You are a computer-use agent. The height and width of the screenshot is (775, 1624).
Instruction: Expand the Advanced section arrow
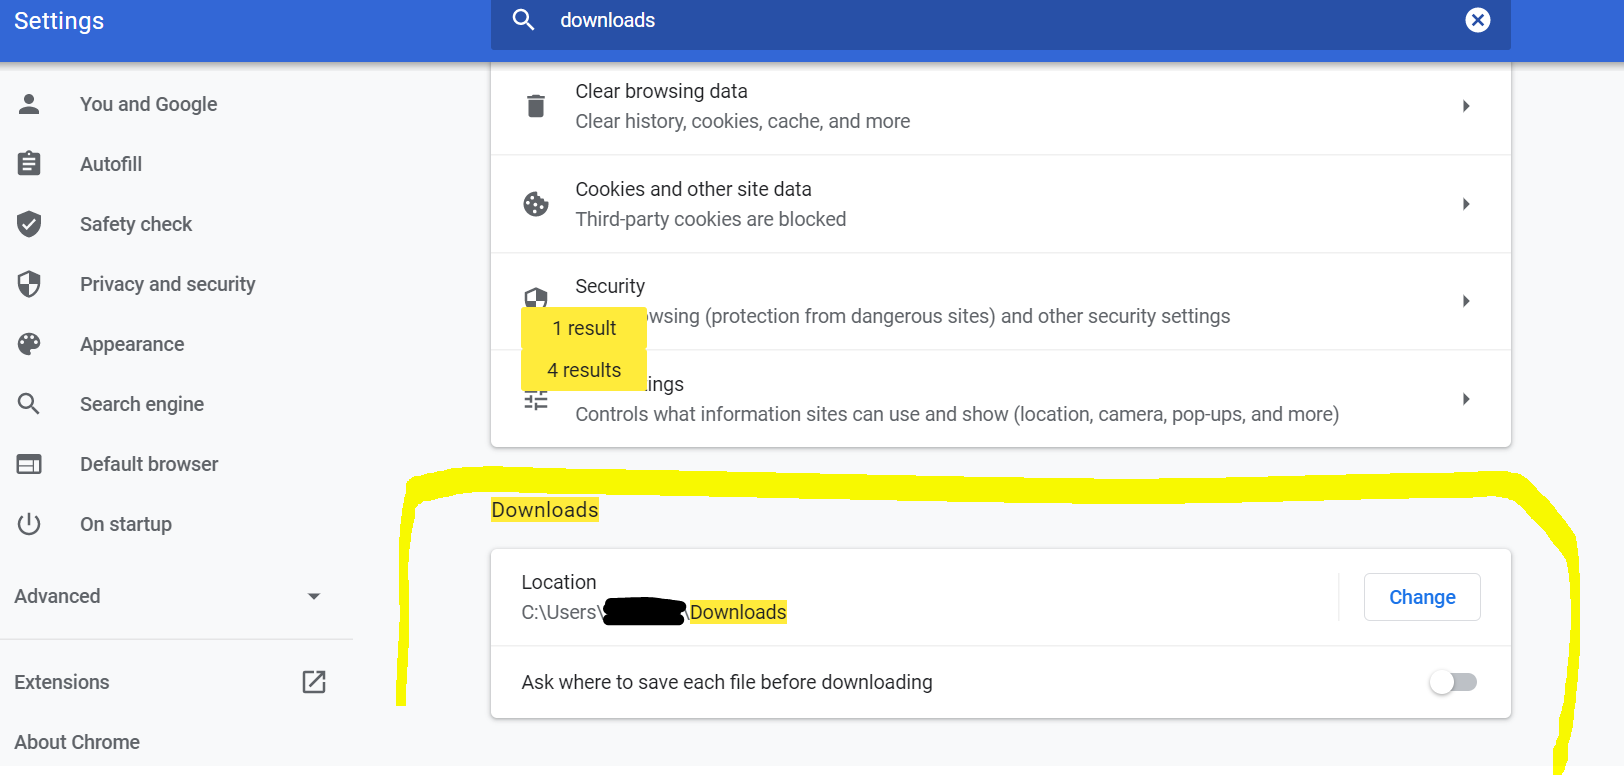[x=314, y=596]
